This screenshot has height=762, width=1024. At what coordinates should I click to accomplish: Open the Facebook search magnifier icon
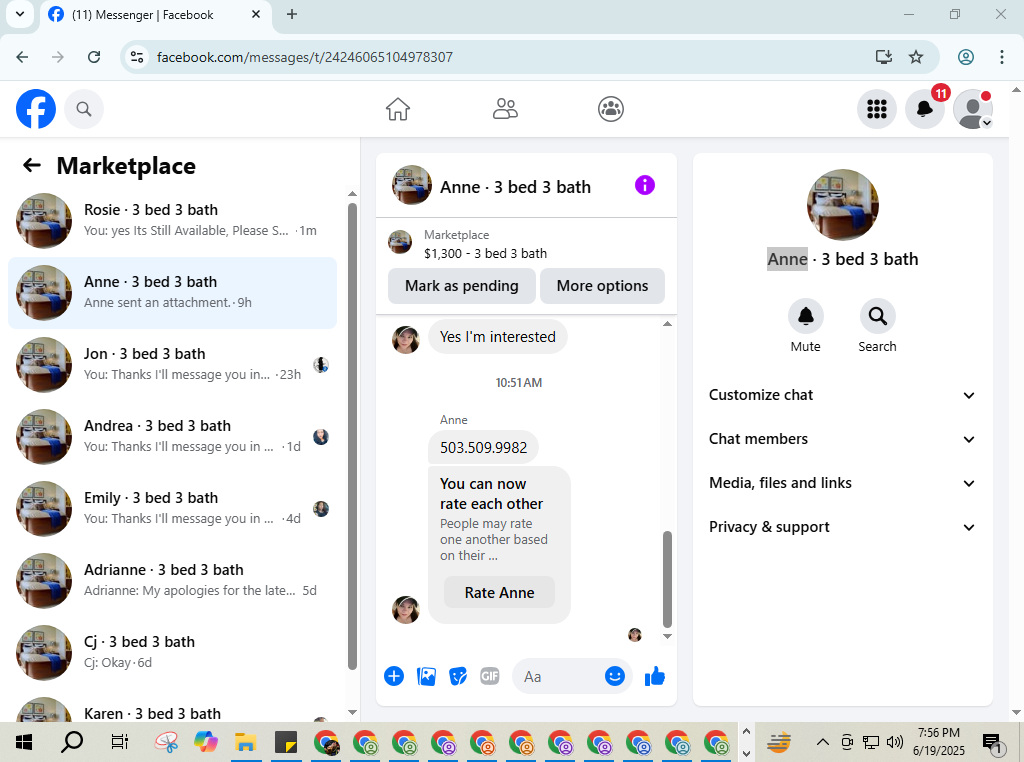tap(84, 109)
